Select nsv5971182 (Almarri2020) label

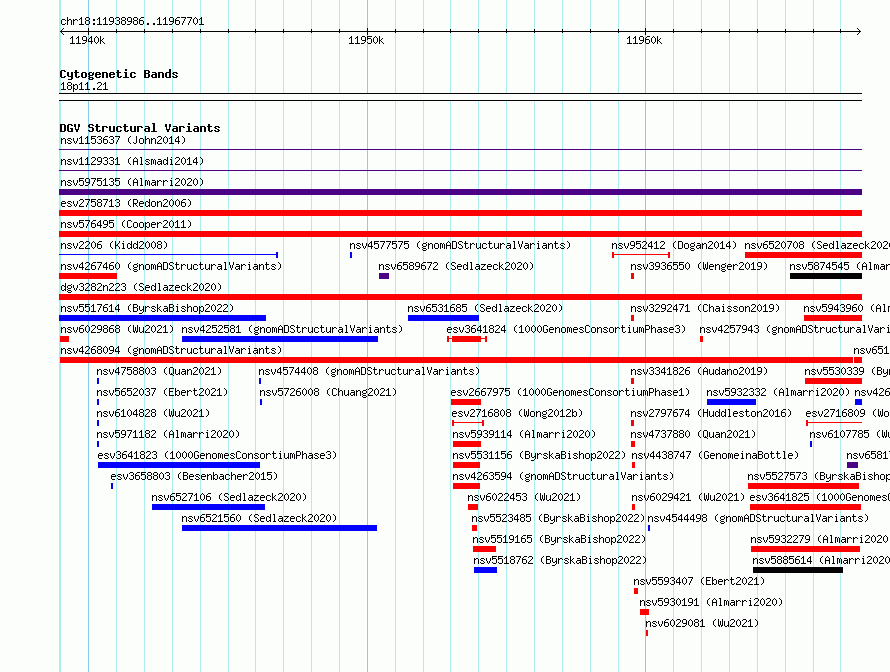click(168, 434)
